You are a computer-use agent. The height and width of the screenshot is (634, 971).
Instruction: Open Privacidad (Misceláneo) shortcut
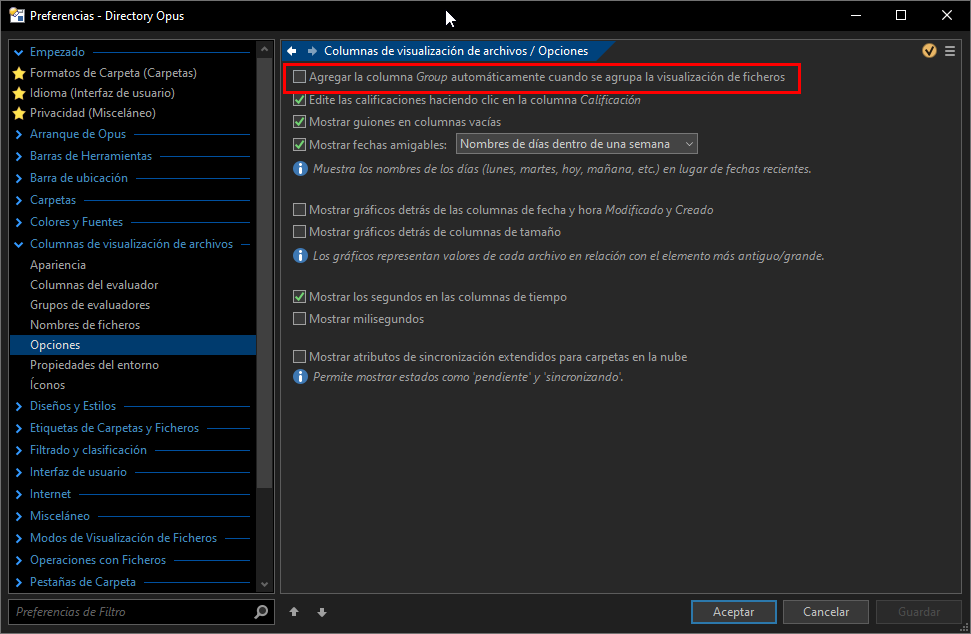tap(93, 113)
